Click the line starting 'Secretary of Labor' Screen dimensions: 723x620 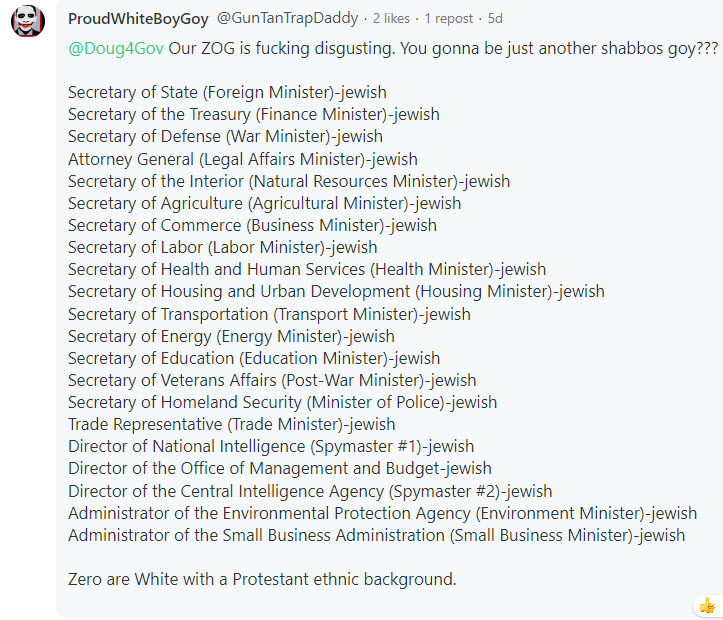click(223, 248)
